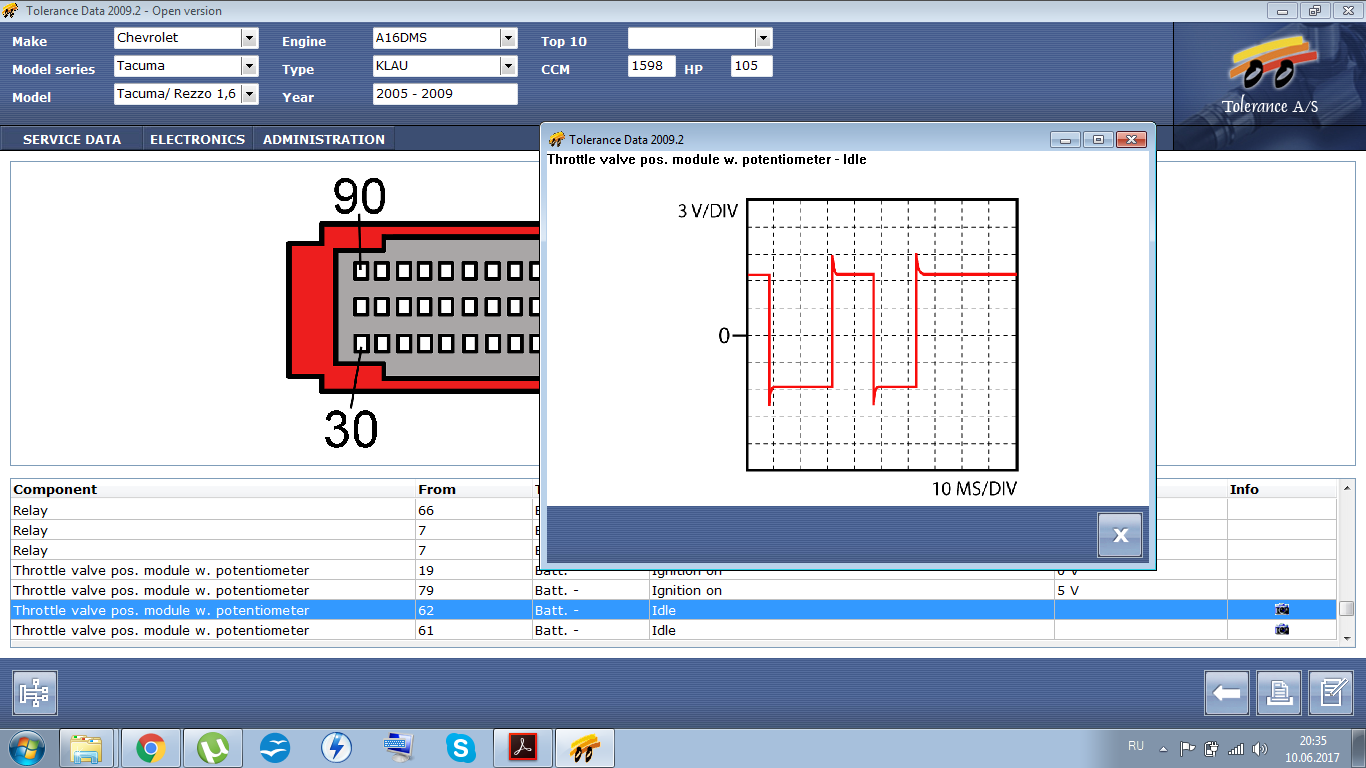Click the print document icon
1366x768 pixels.
tap(1278, 692)
